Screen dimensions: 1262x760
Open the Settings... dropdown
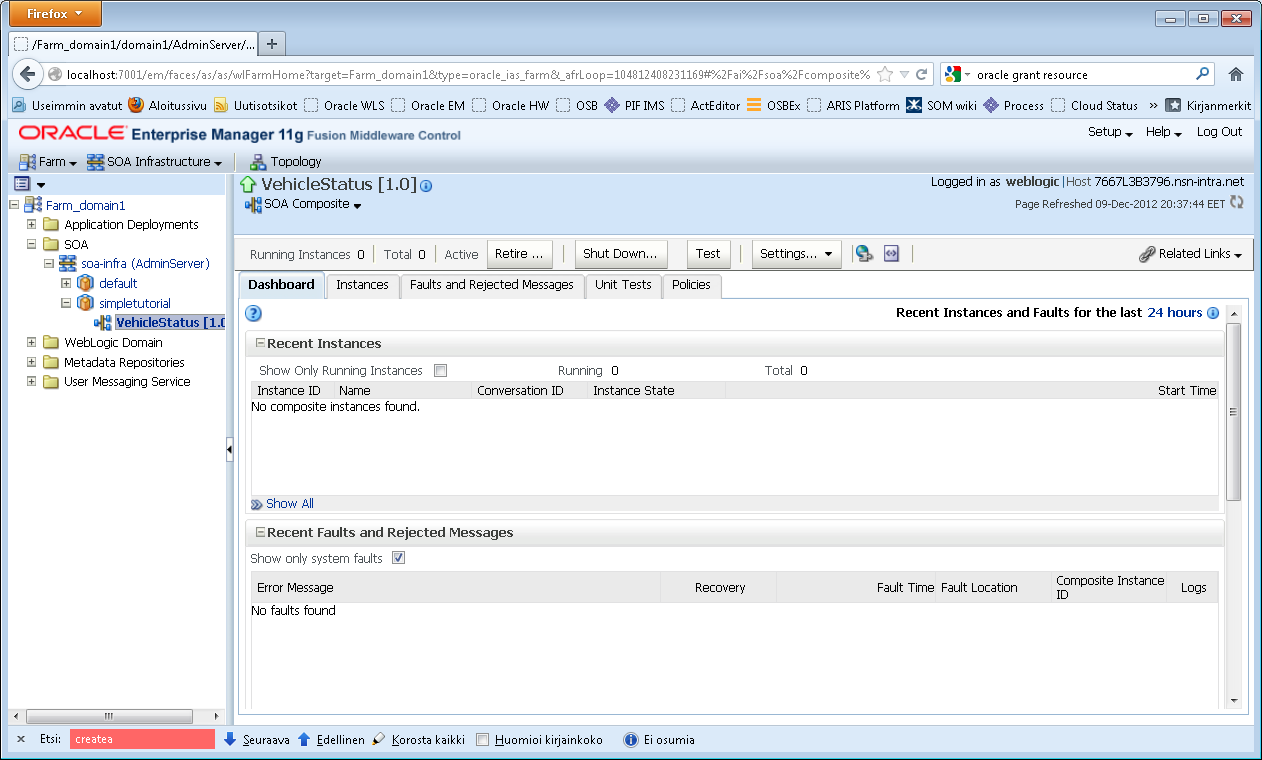point(797,254)
